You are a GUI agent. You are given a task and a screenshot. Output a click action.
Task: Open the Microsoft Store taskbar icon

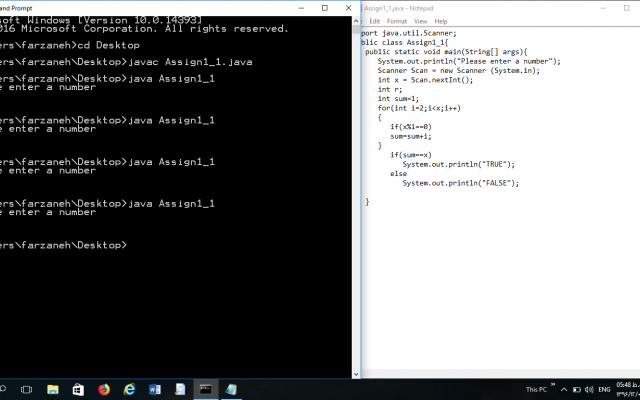click(x=78, y=389)
